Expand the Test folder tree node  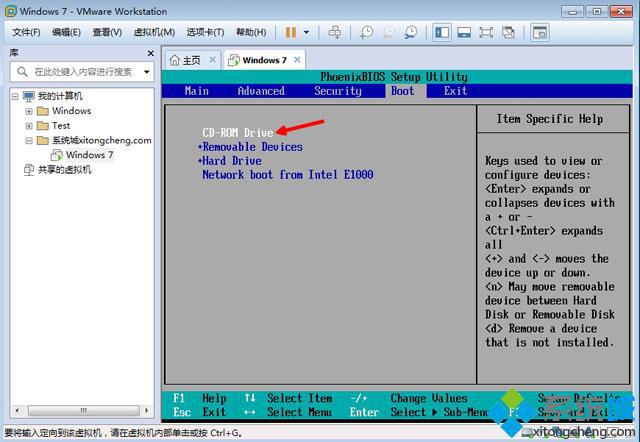click(x=29, y=126)
